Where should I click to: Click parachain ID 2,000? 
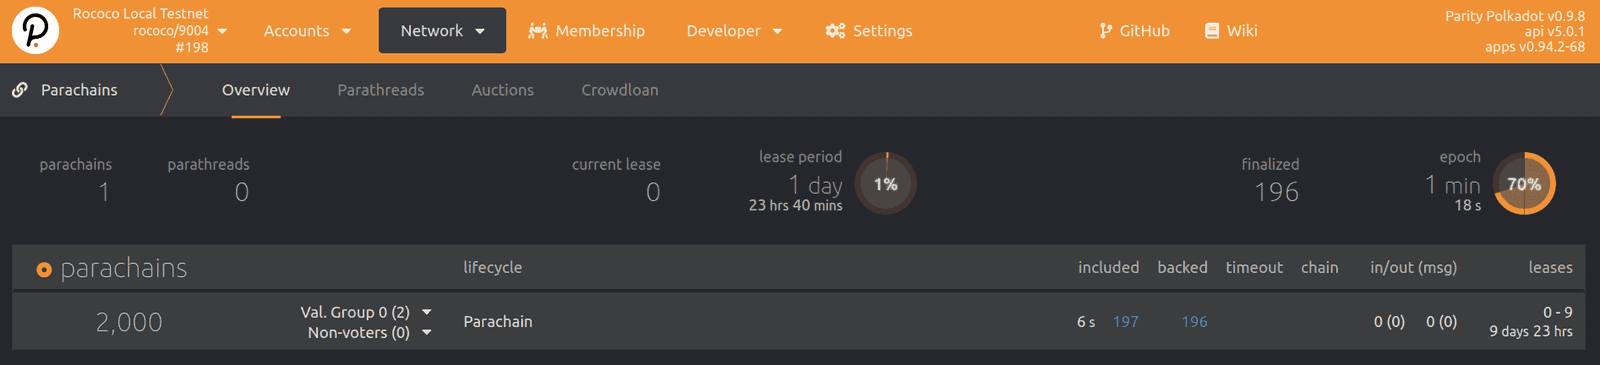(x=129, y=322)
